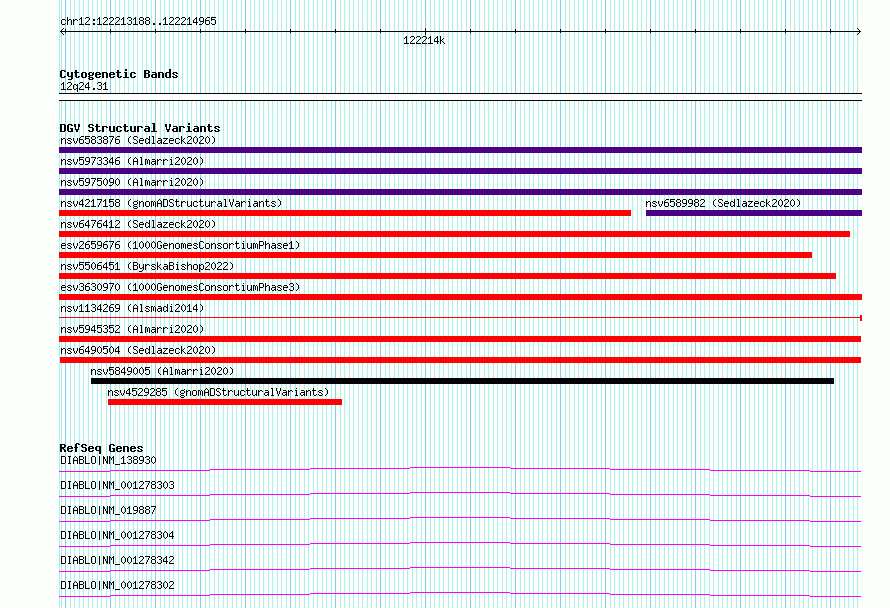The width and height of the screenshot is (890, 608).
Task: Select the DIABLO|NM_138930 transcript label
Action: (108, 460)
